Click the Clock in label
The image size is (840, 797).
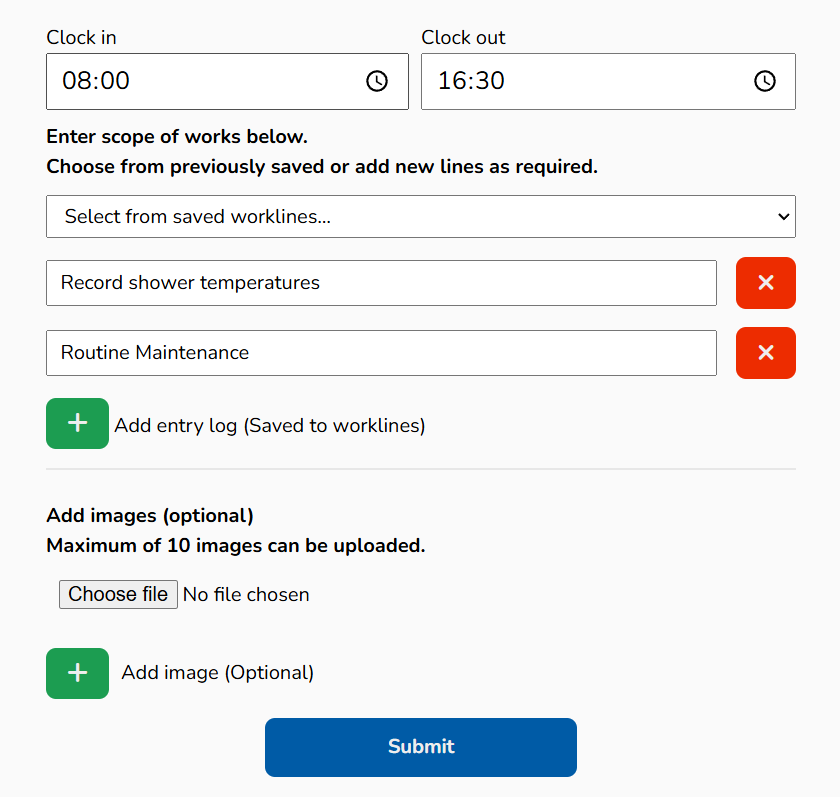point(81,38)
